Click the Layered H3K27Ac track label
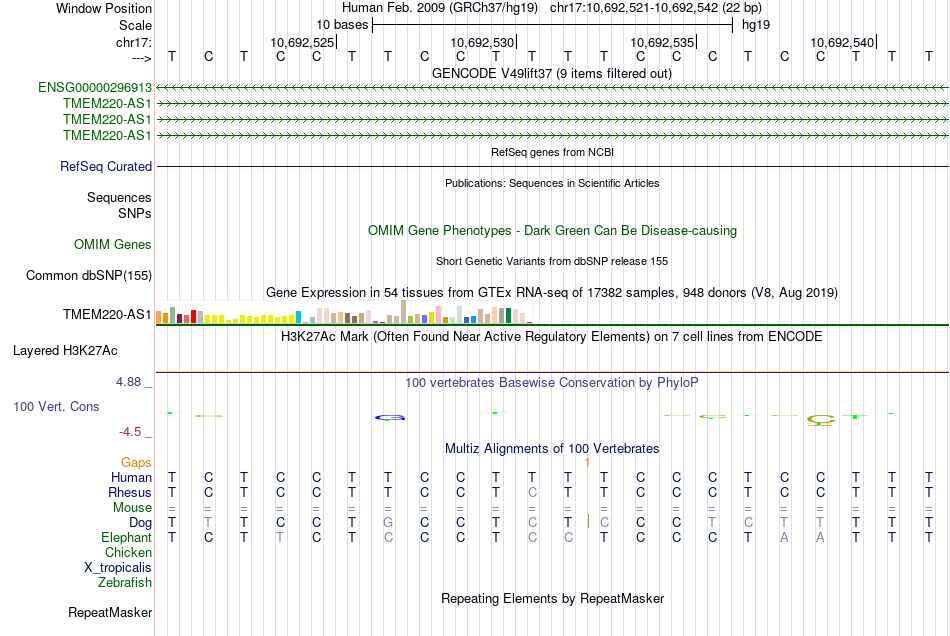 point(65,351)
